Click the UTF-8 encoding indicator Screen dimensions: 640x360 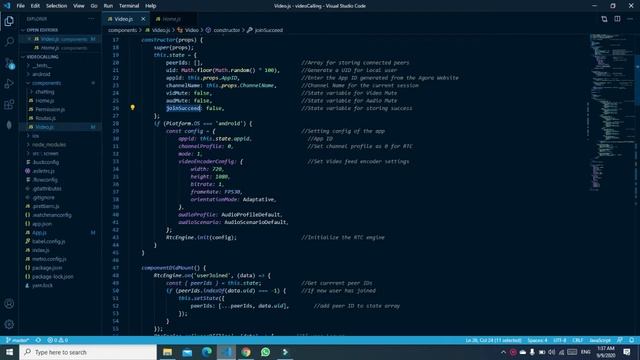click(x=560, y=340)
